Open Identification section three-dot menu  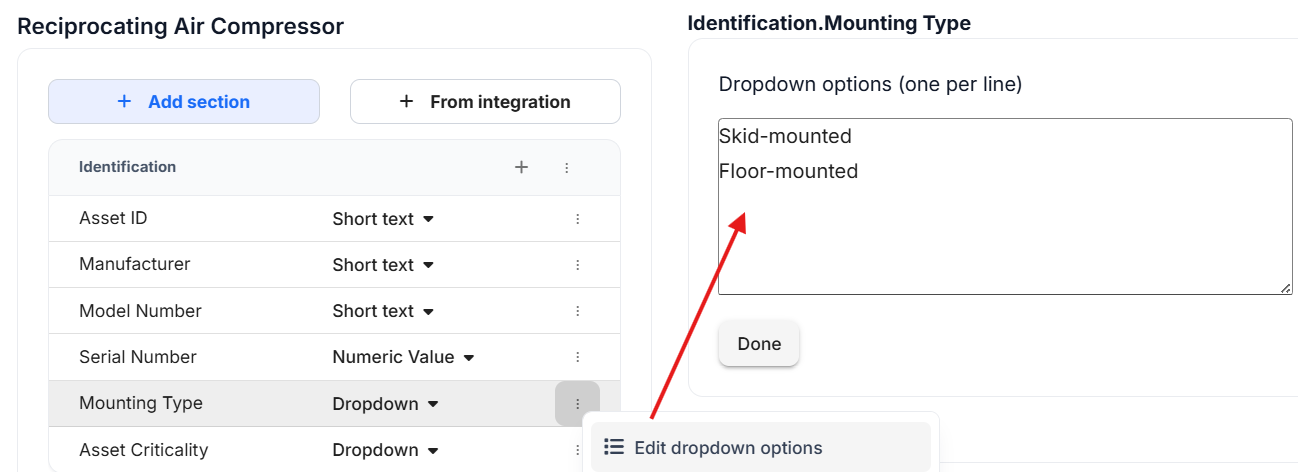[567, 168]
